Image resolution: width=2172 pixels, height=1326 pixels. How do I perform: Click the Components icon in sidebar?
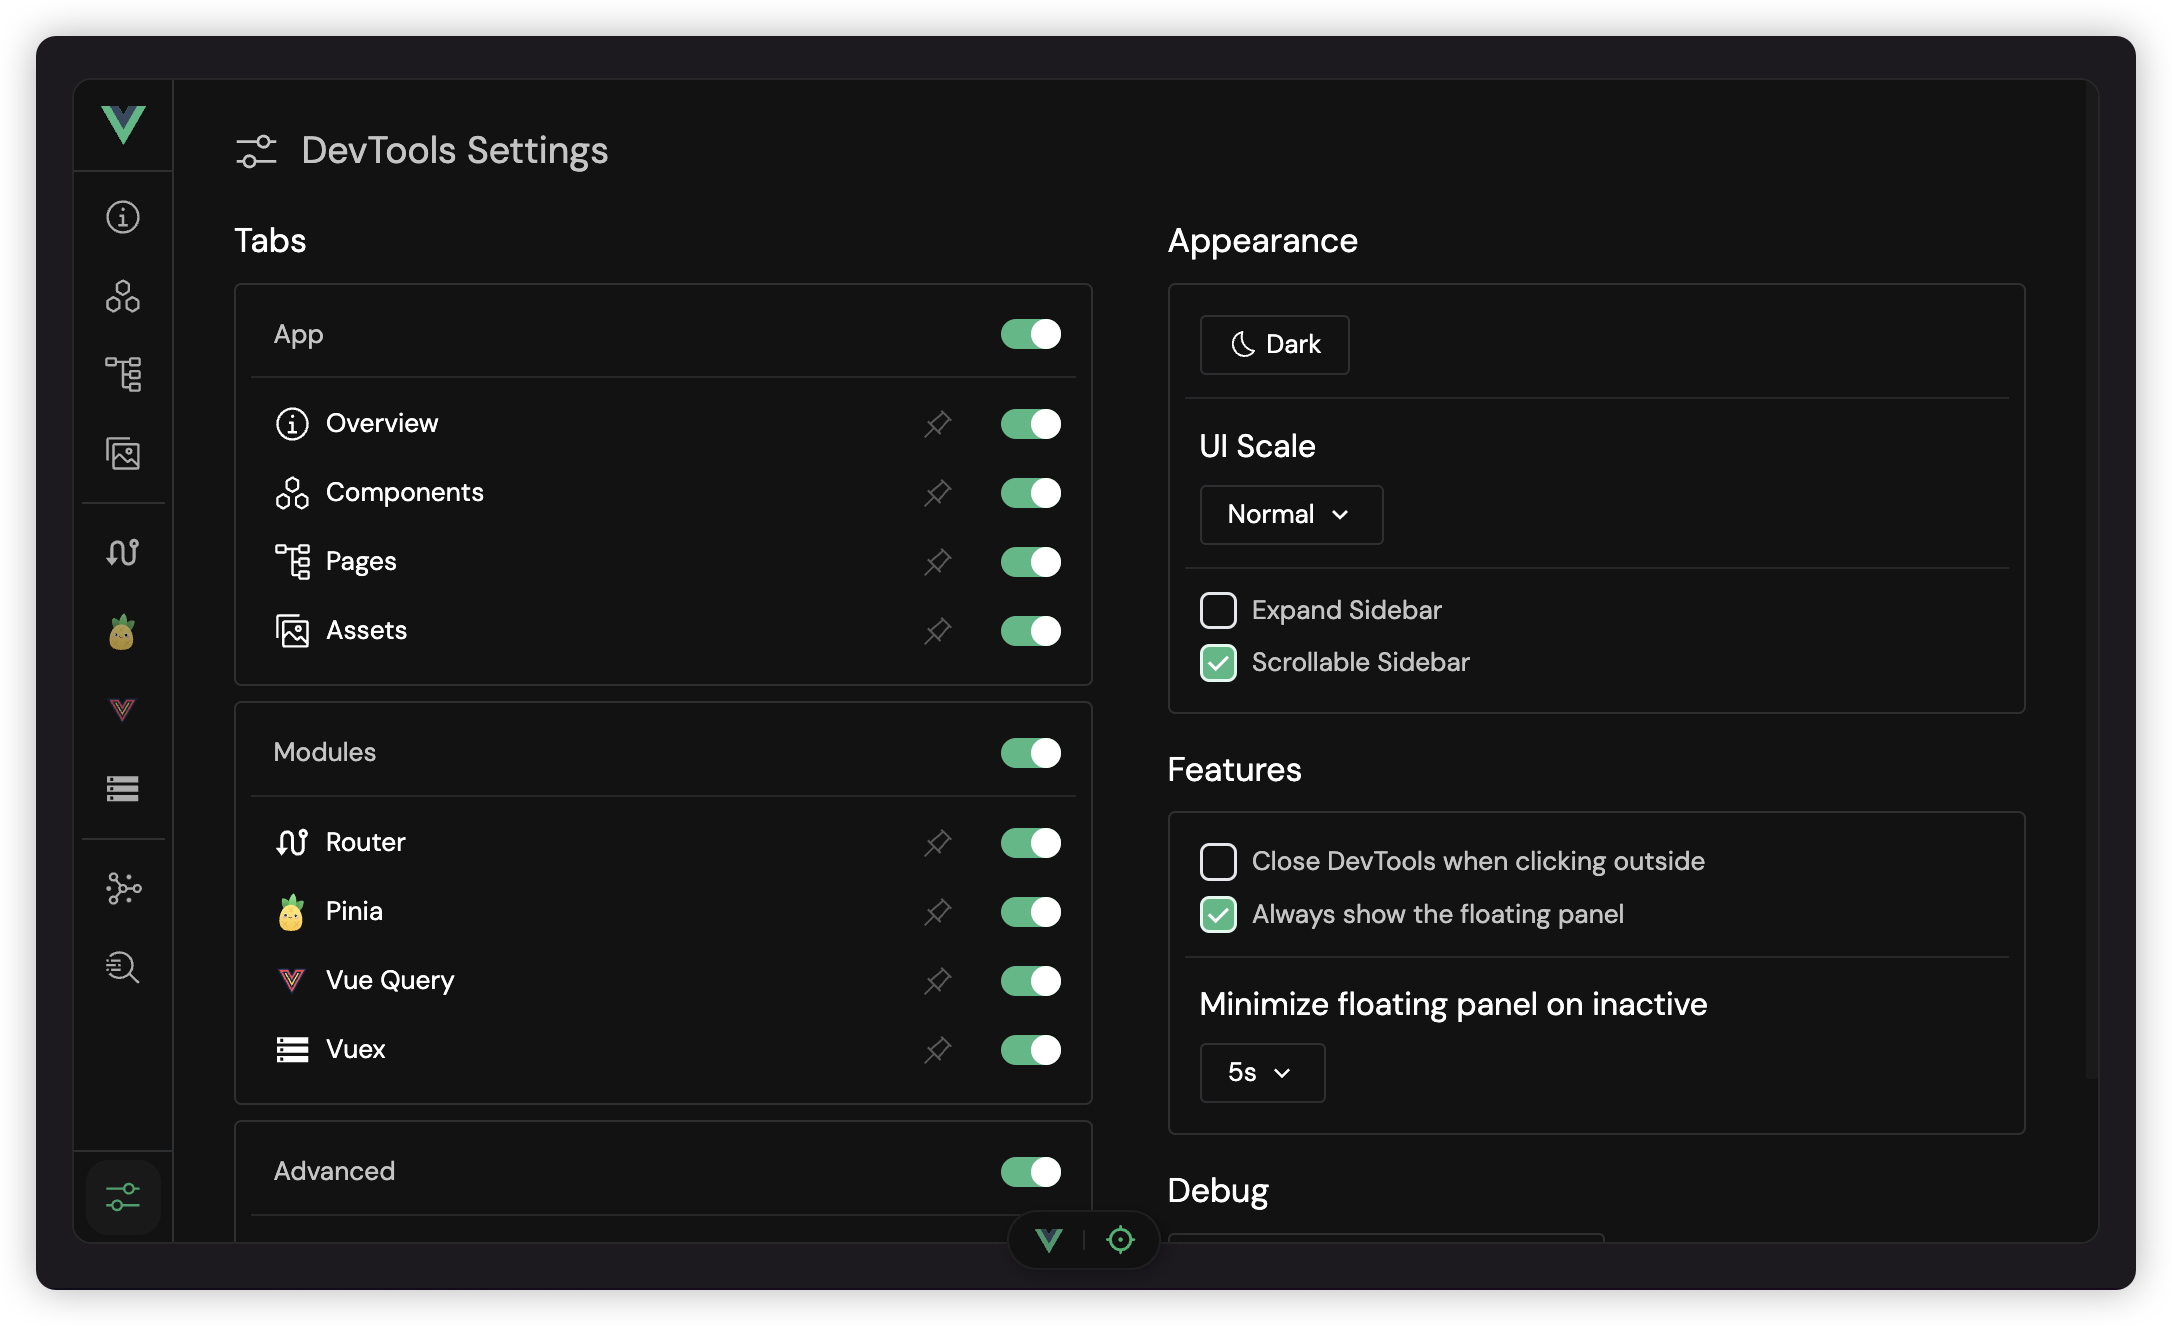(124, 296)
